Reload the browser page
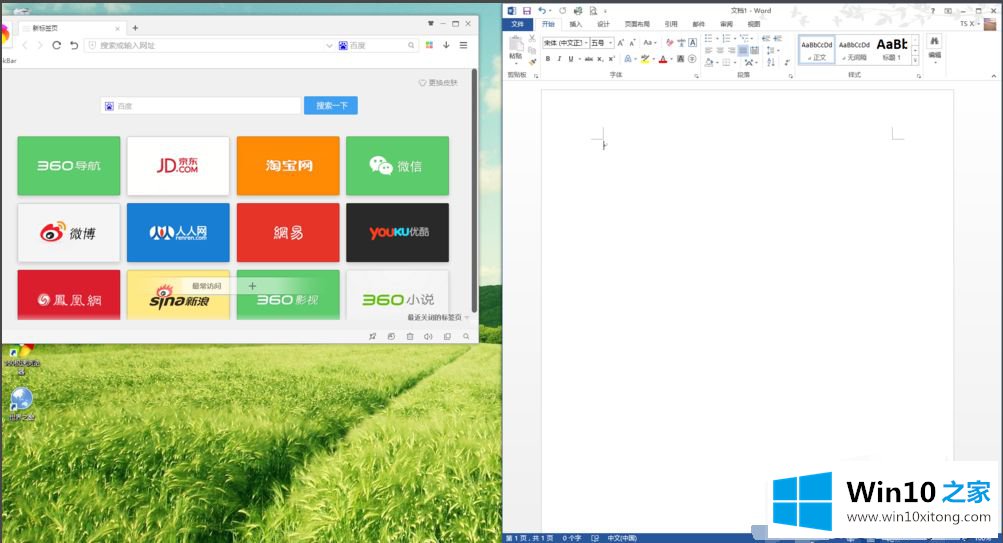1003x543 pixels. 56,45
